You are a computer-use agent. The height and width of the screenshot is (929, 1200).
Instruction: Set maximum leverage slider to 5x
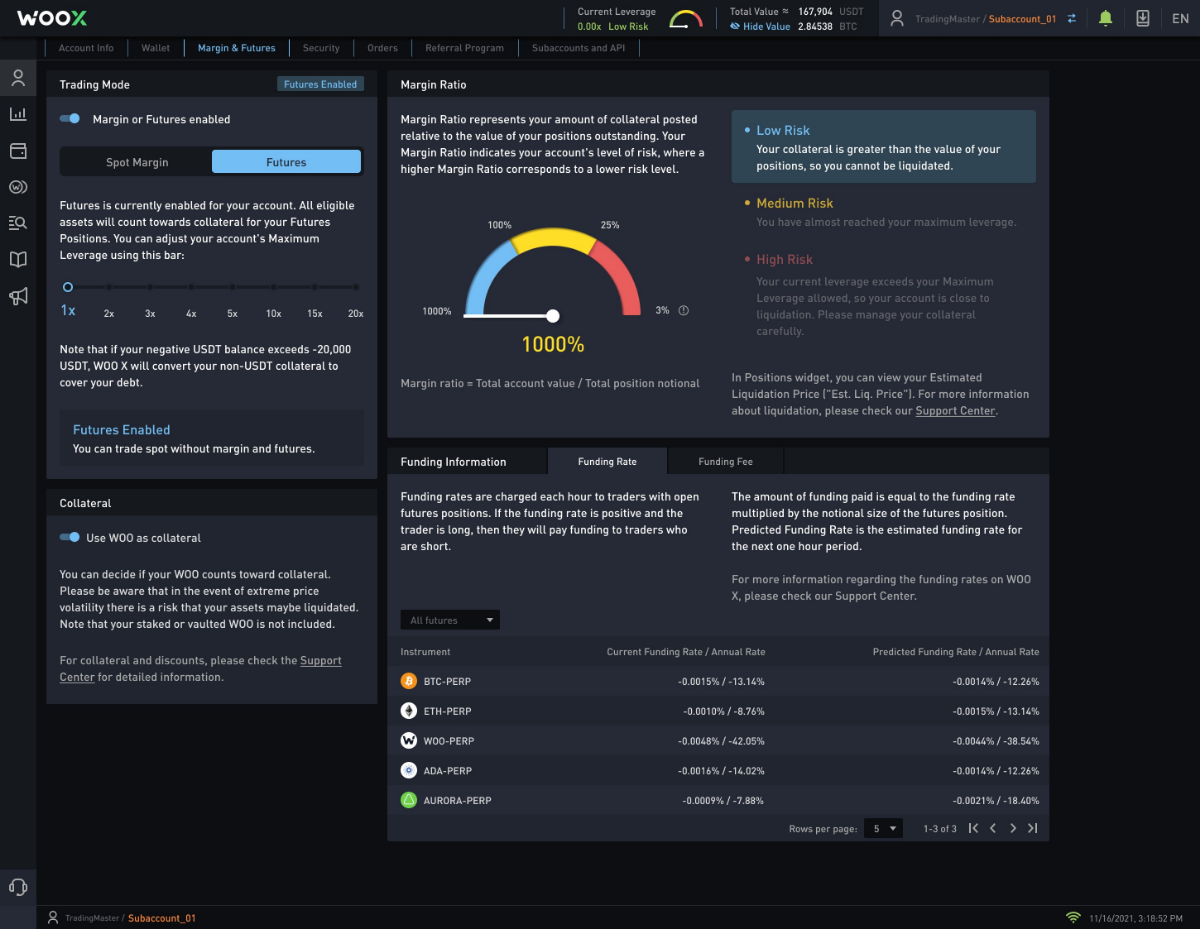232,288
